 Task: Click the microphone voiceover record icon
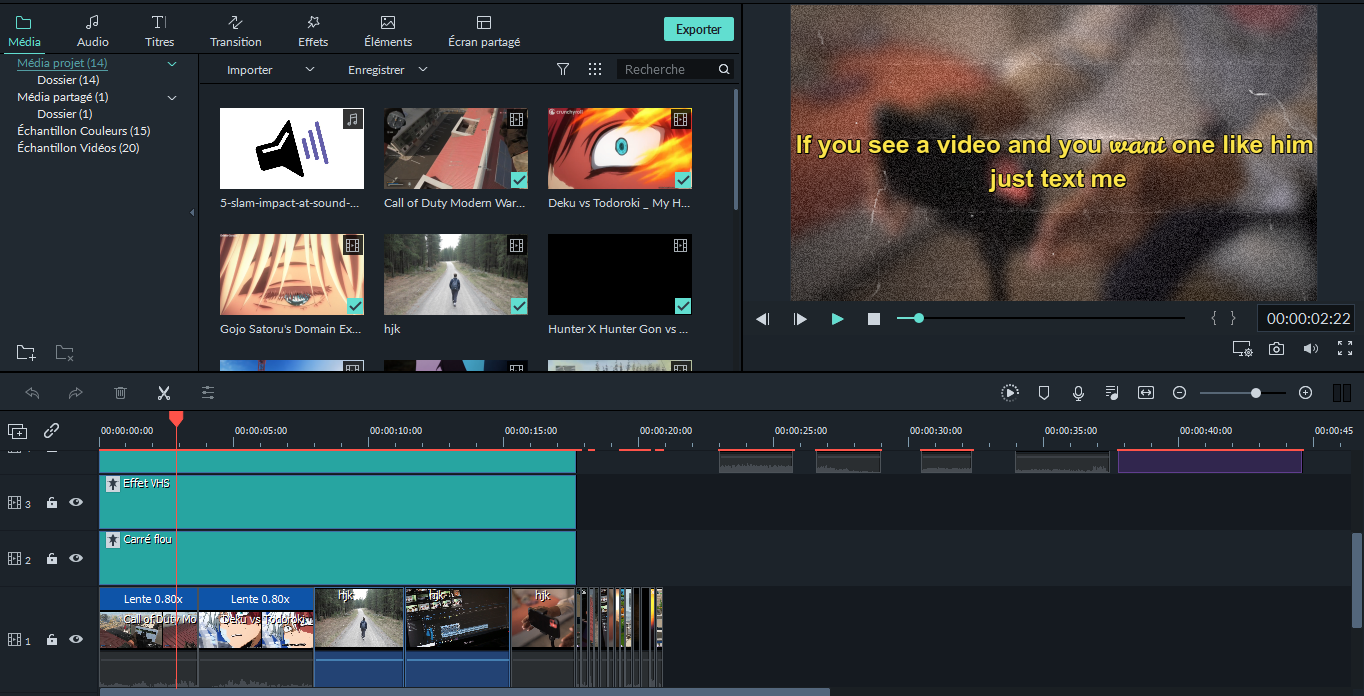[1078, 393]
